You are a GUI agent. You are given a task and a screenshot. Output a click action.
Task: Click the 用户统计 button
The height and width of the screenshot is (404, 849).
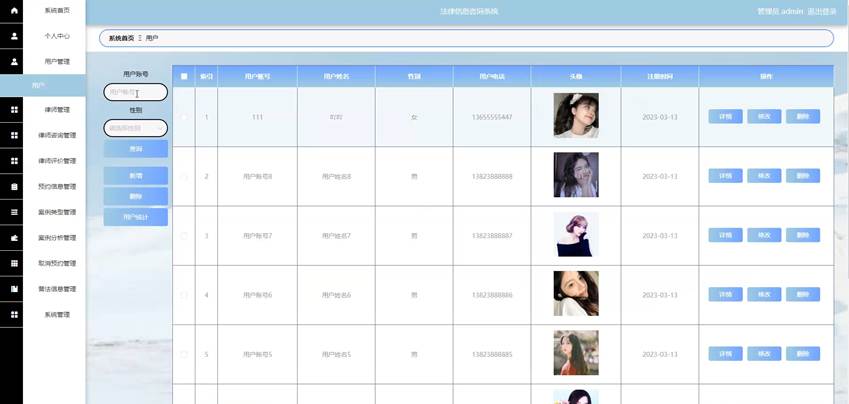click(135, 217)
